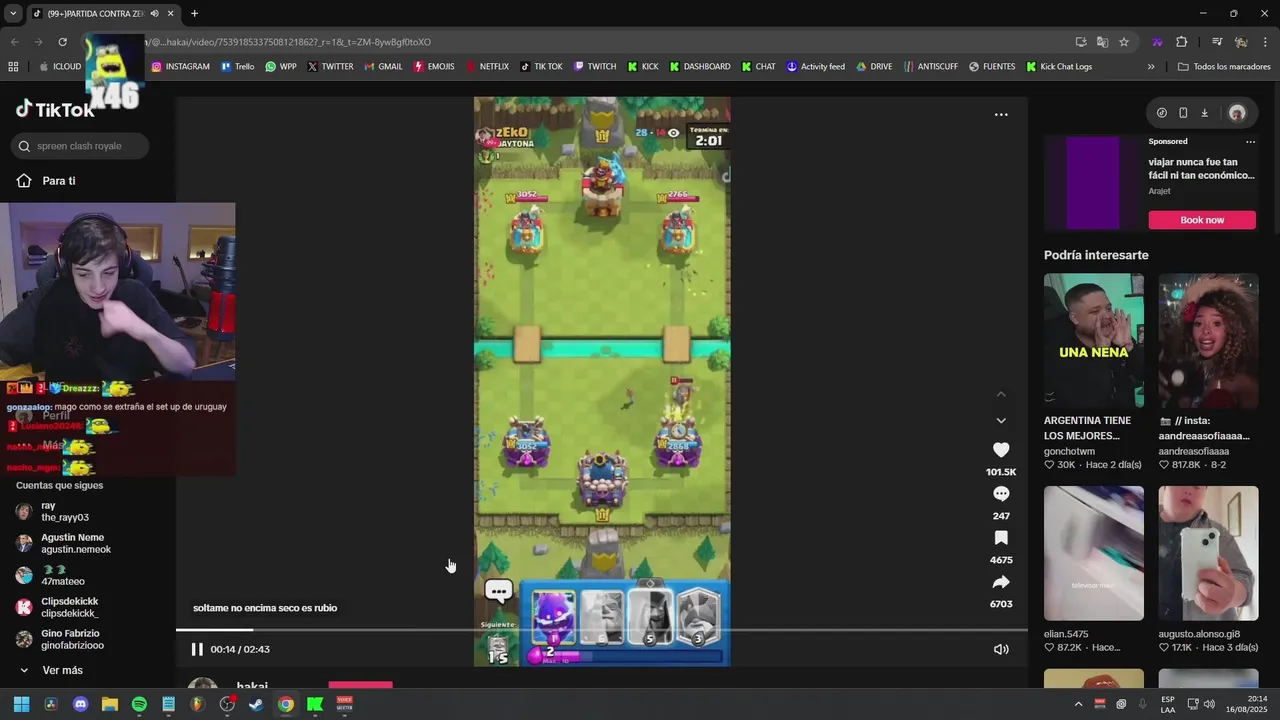Viewport: 1280px width, 720px height.
Task: Click the Book now ad button
Action: (1202, 220)
